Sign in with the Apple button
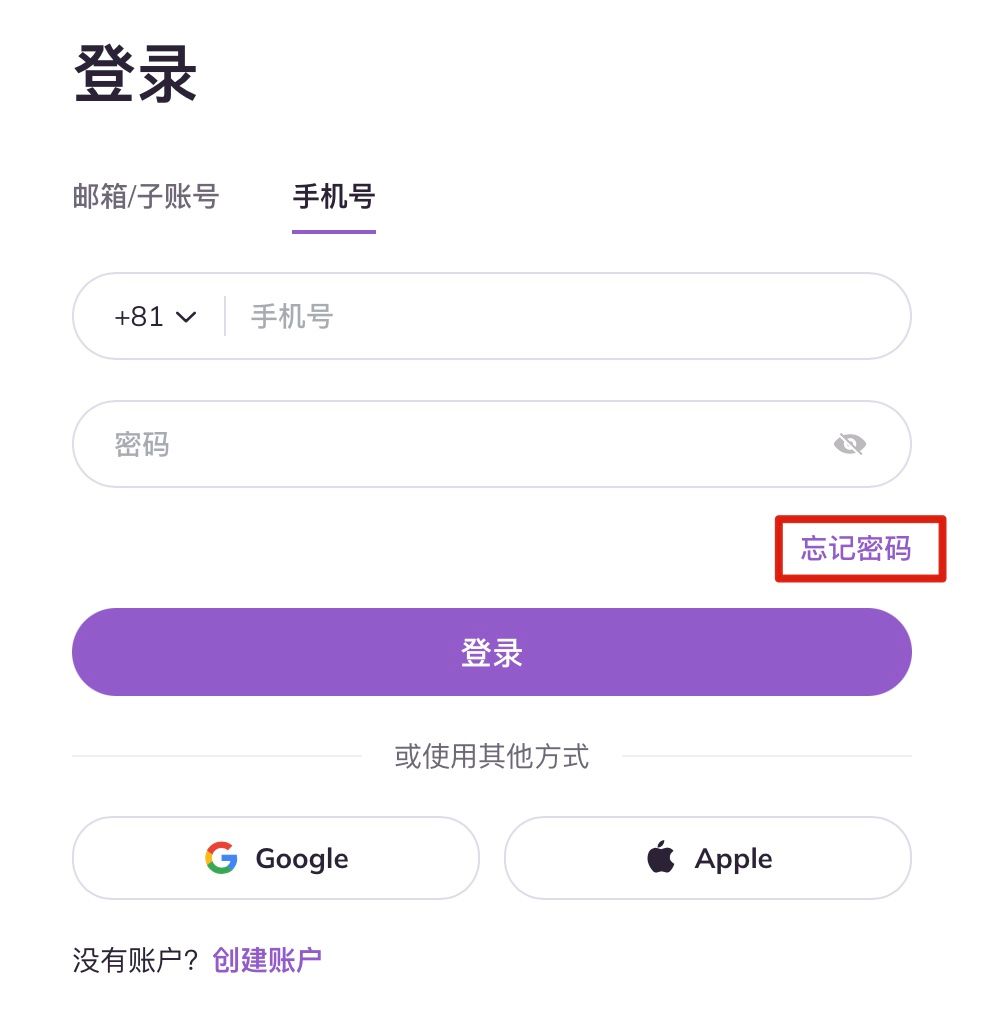The width and height of the screenshot is (1006, 1026). pos(708,858)
